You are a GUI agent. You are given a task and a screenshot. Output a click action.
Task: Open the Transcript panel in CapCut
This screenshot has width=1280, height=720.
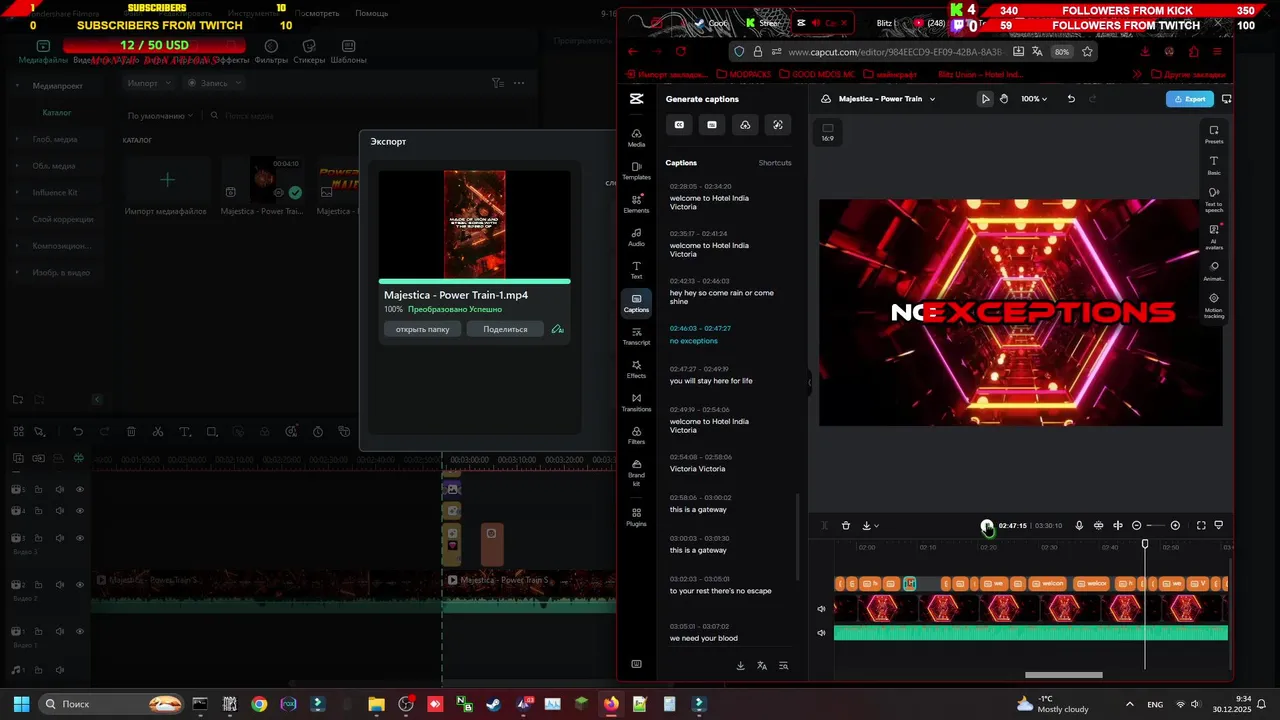point(636,336)
